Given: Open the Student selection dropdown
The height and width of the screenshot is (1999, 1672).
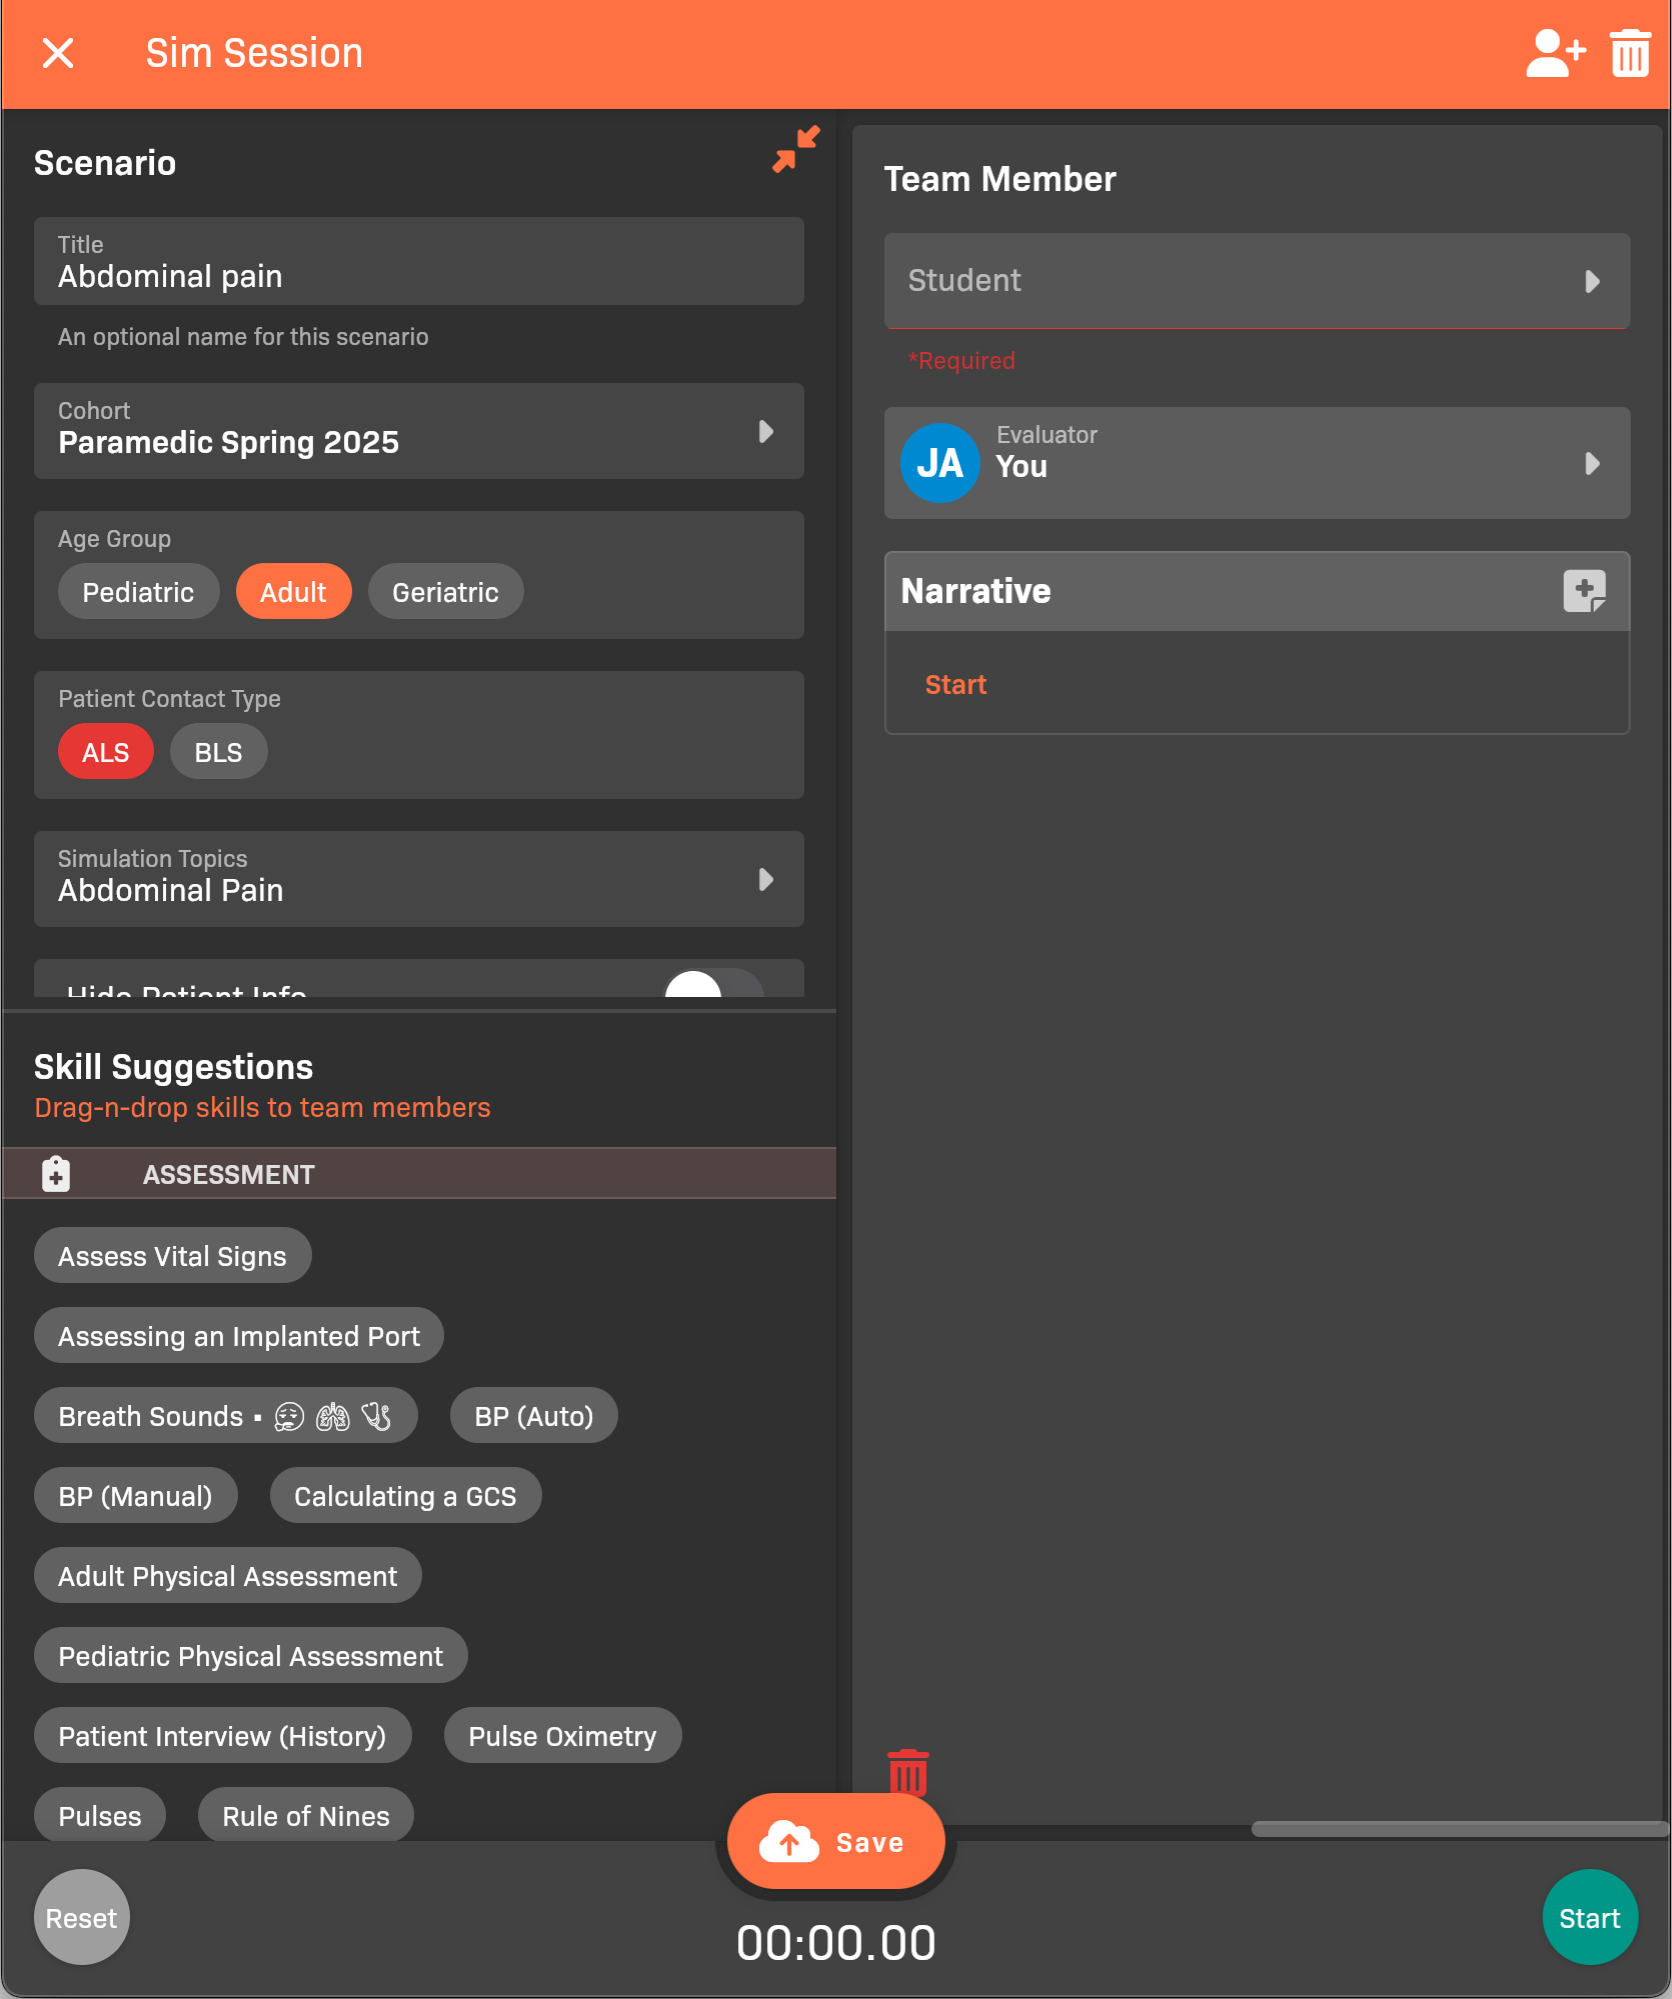Looking at the screenshot, I should click(1256, 281).
